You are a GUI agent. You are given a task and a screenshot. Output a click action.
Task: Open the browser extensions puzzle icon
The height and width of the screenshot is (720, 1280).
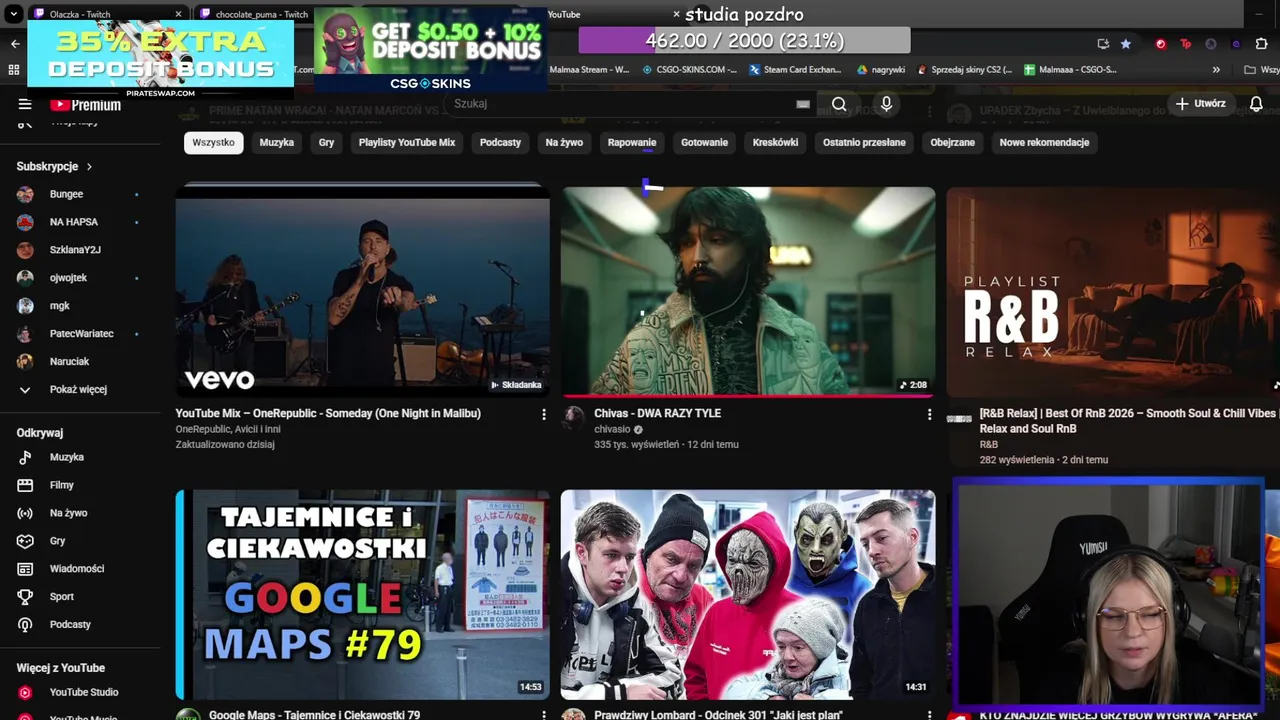pyautogui.click(x=1262, y=44)
